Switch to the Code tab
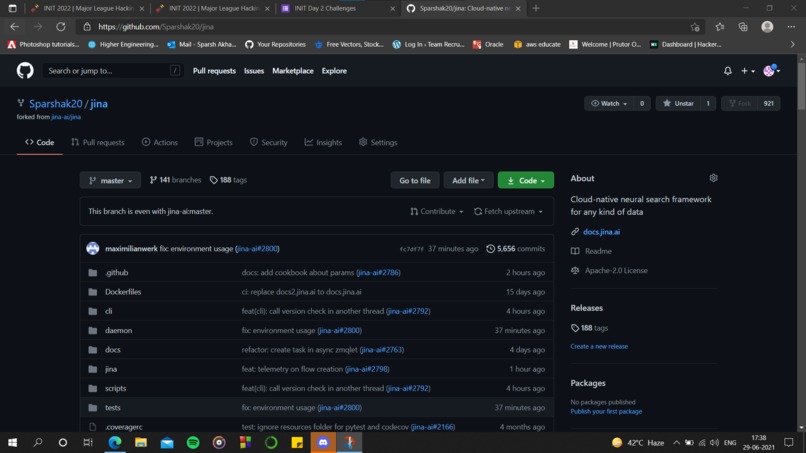 point(40,142)
